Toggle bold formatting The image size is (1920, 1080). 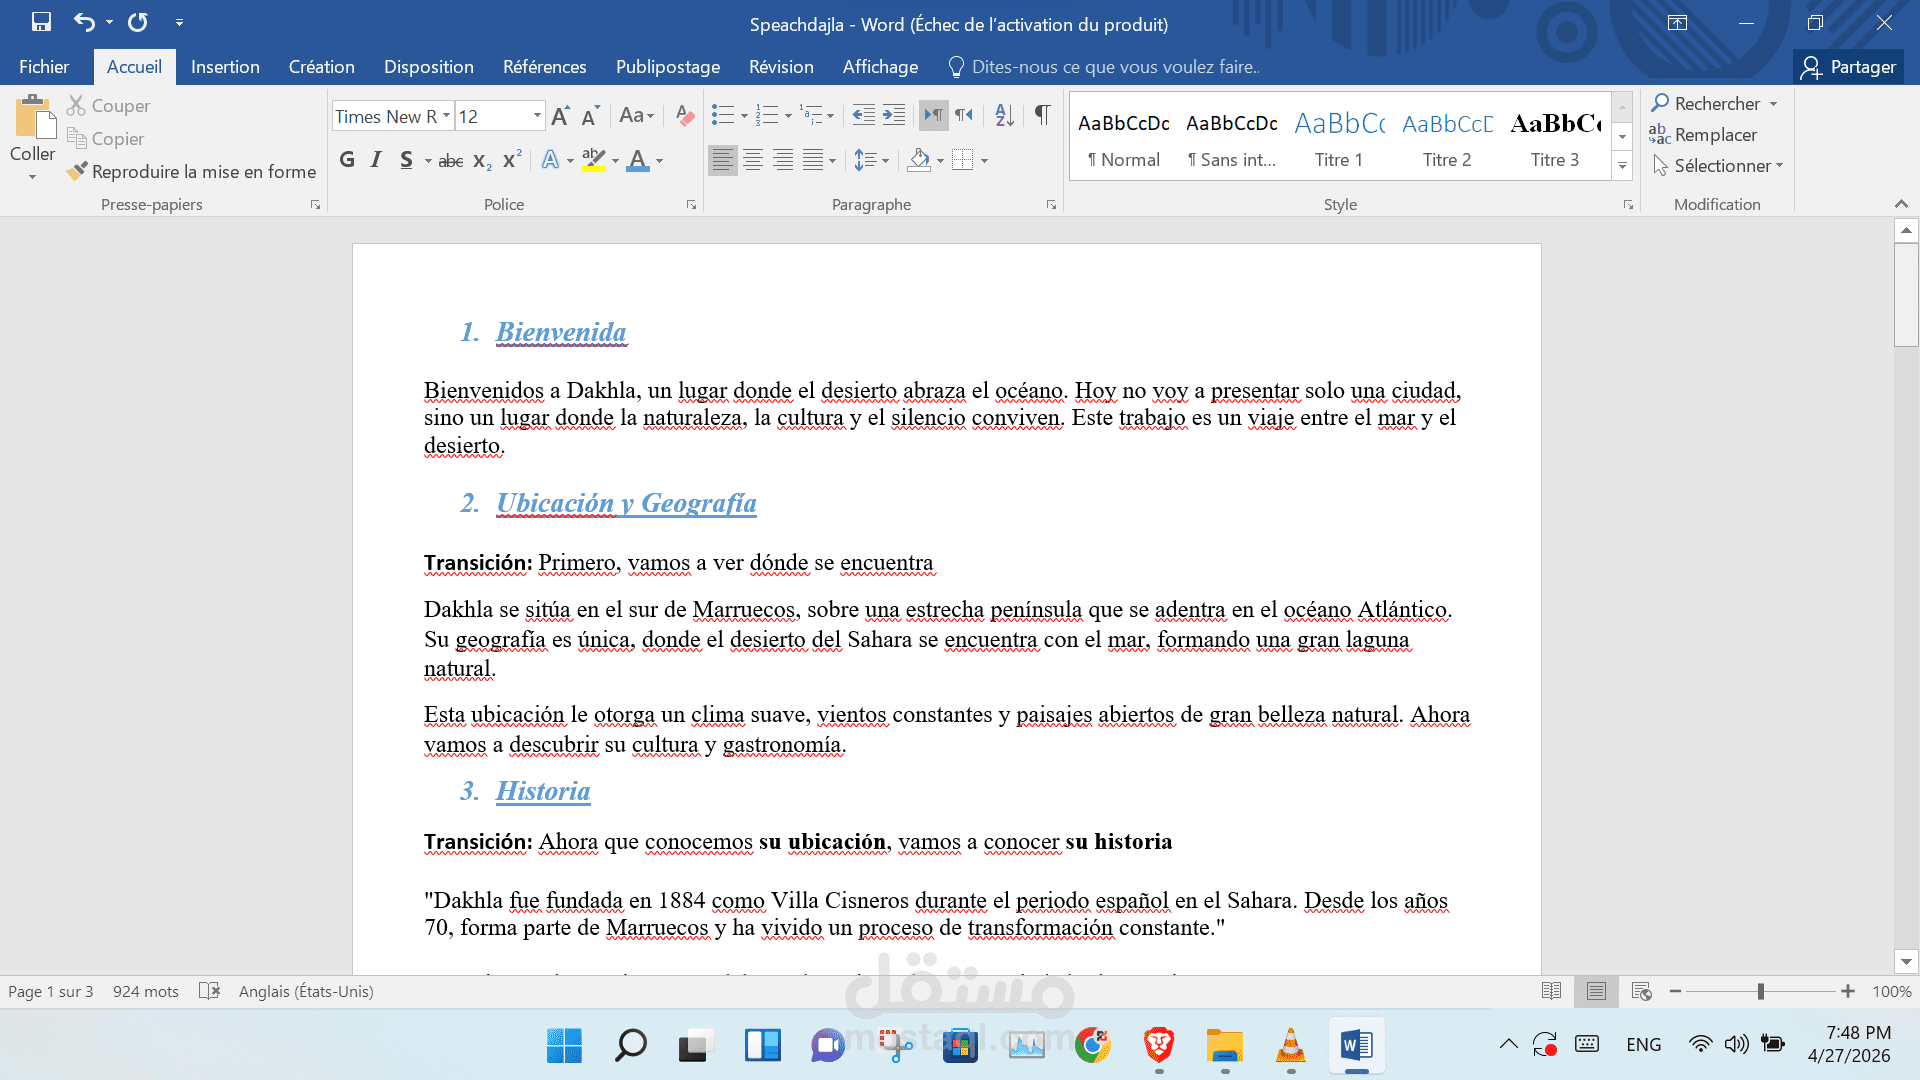click(347, 160)
